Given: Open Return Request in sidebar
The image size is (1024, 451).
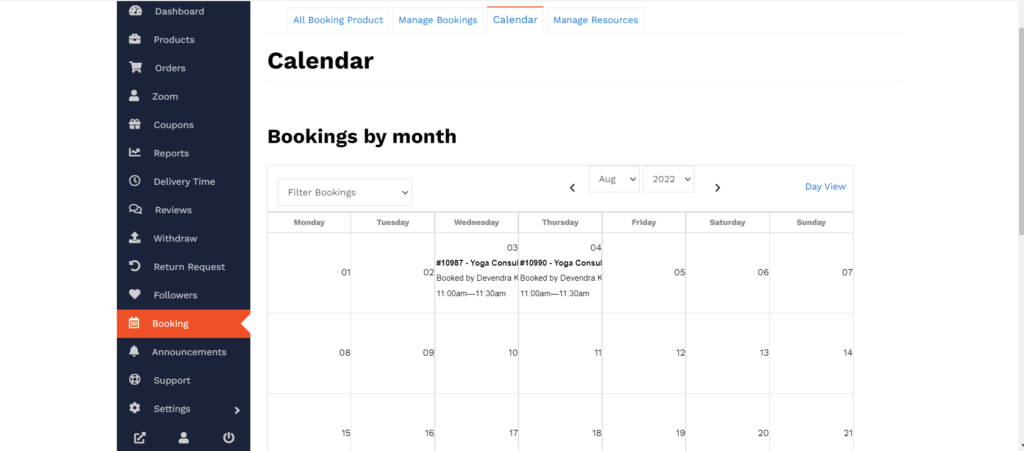Looking at the screenshot, I should 189,267.
